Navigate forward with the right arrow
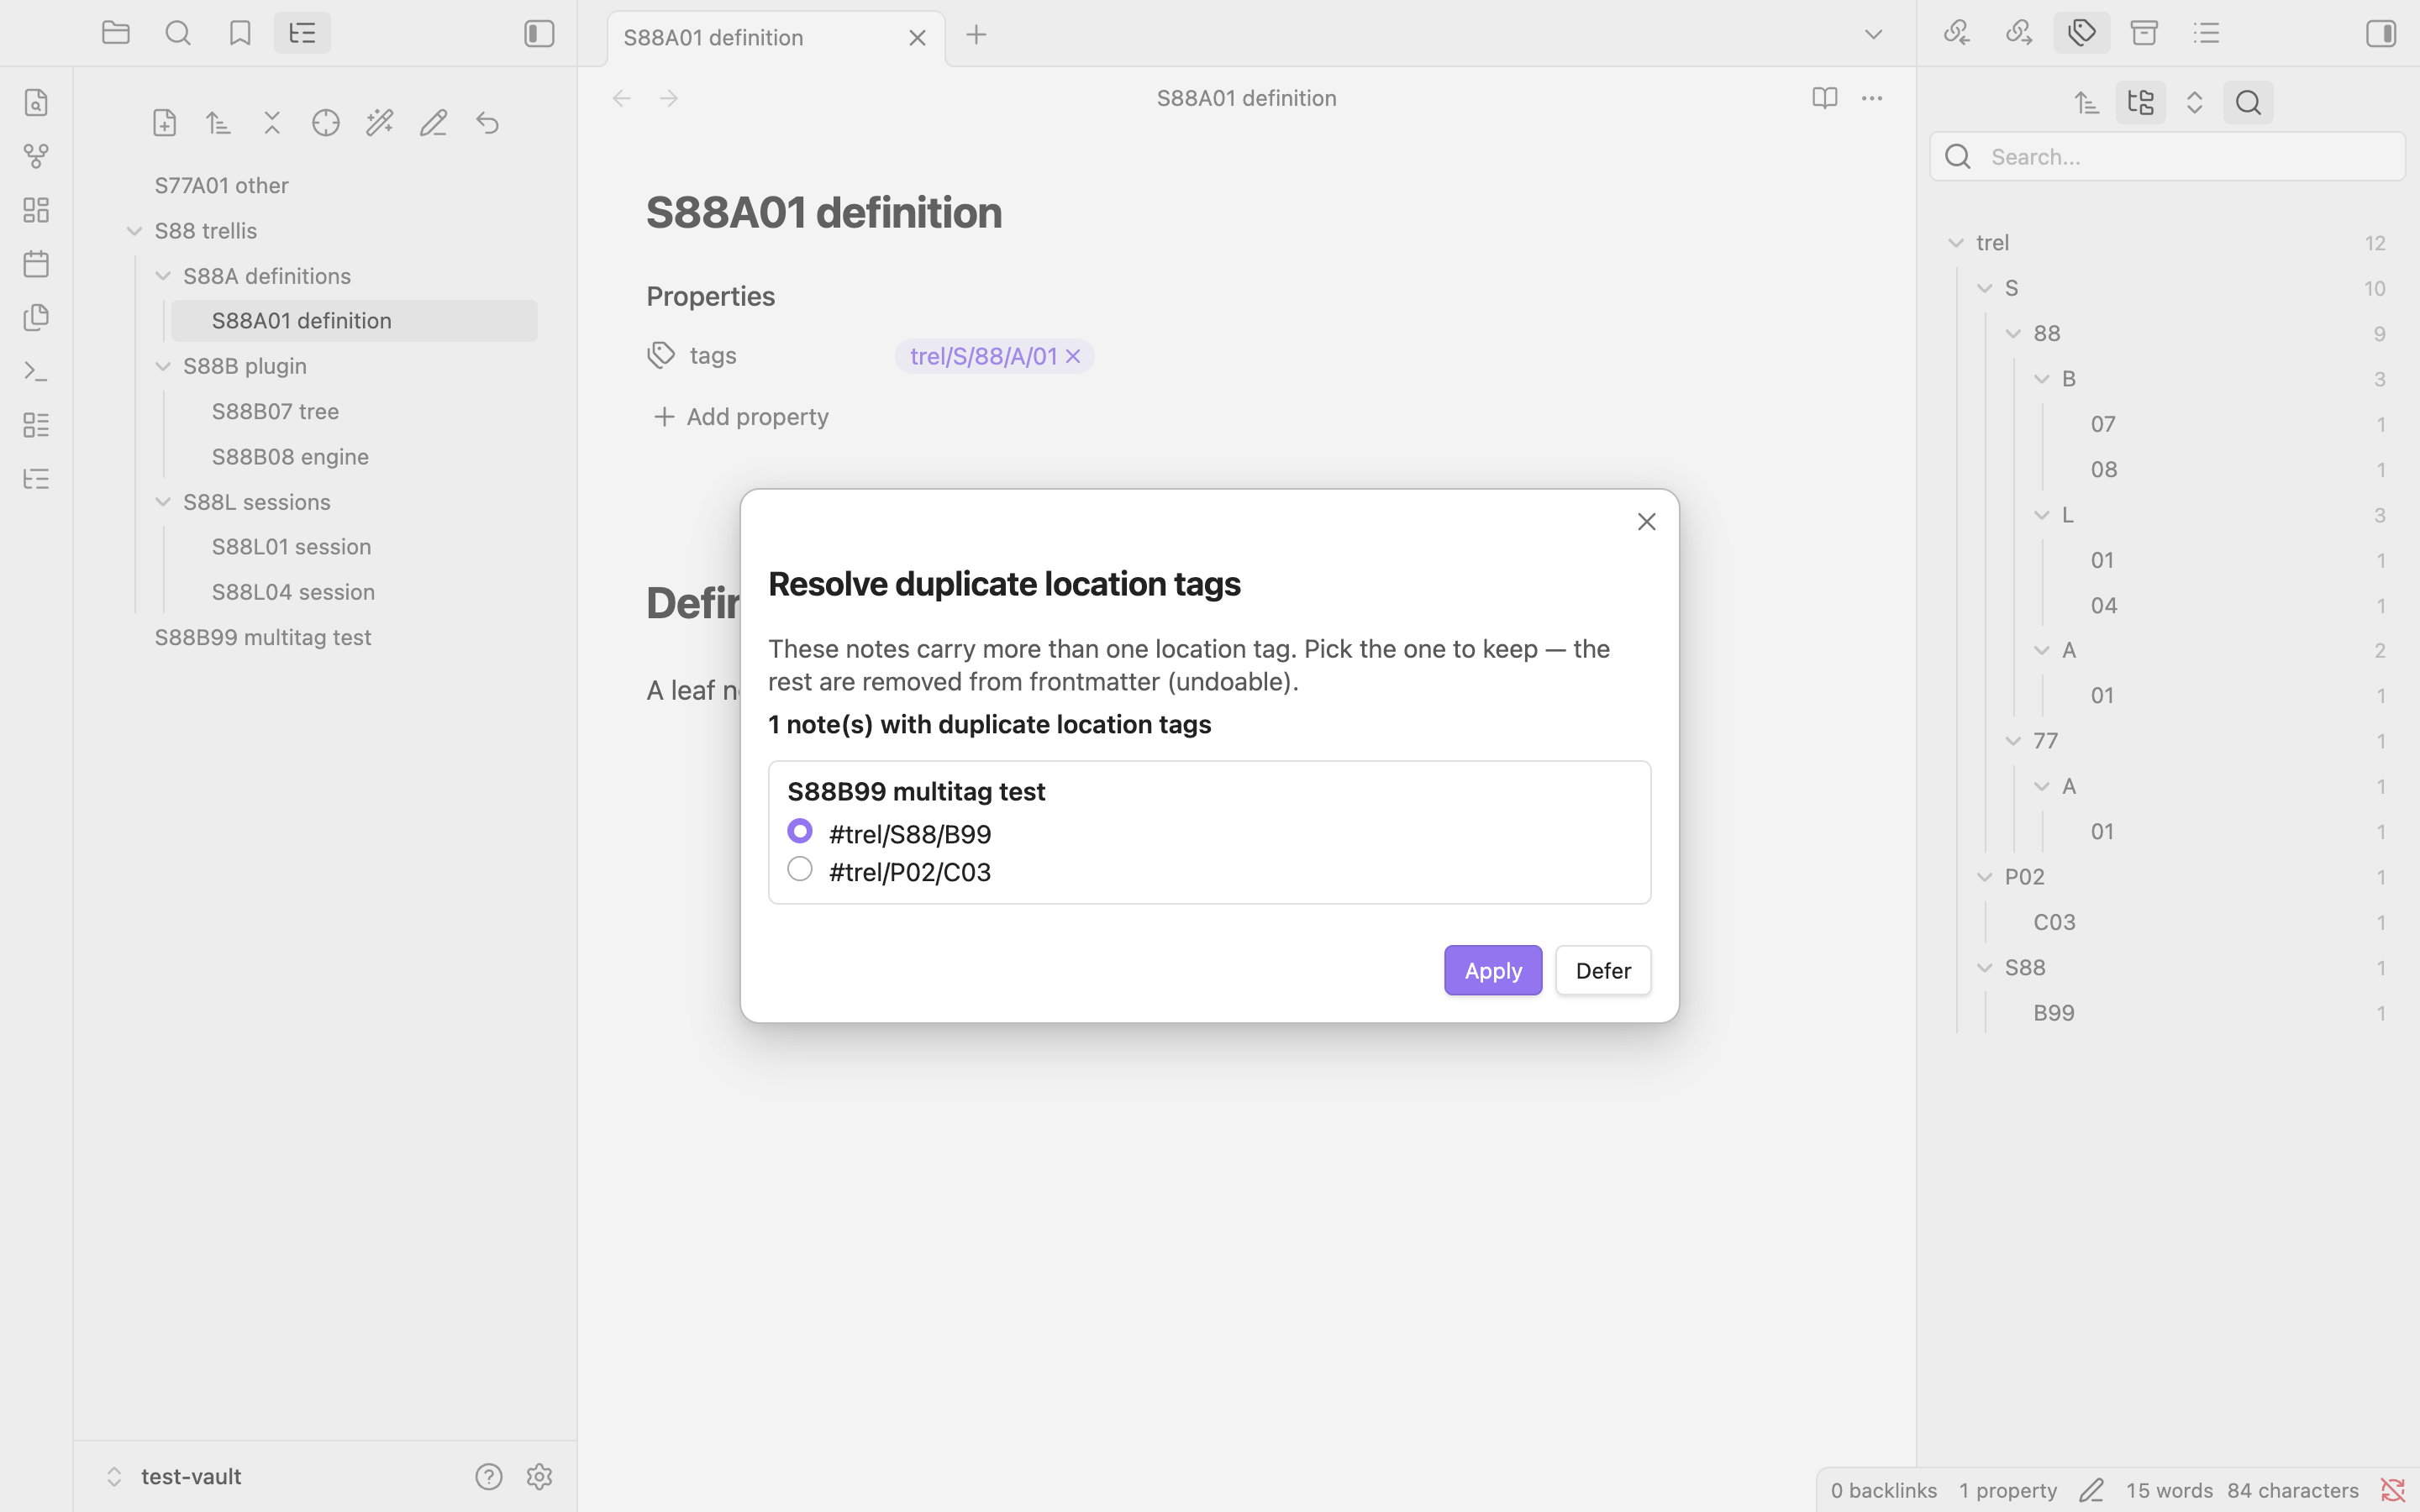This screenshot has width=2420, height=1512. tap(669, 98)
